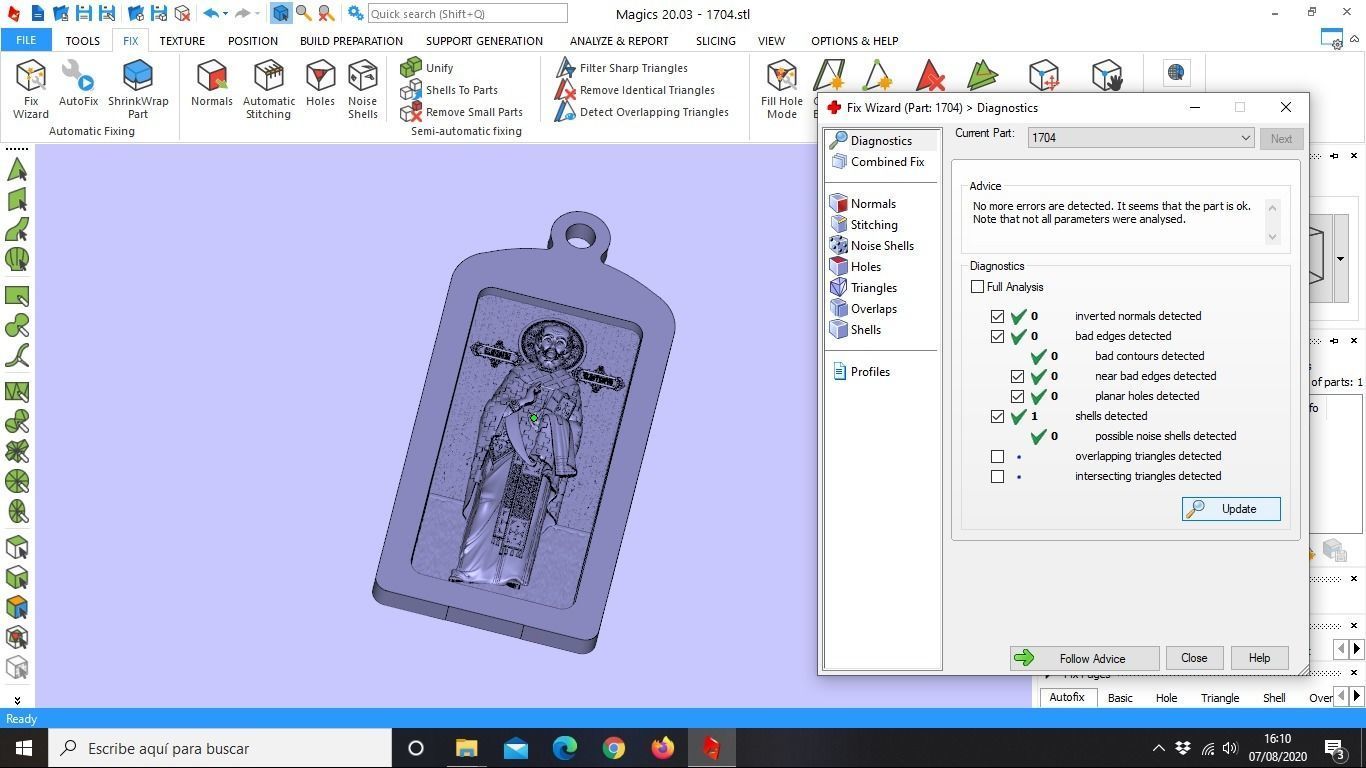Select Noise Shells tool in ribbon
The height and width of the screenshot is (768, 1366).
click(x=363, y=89)
